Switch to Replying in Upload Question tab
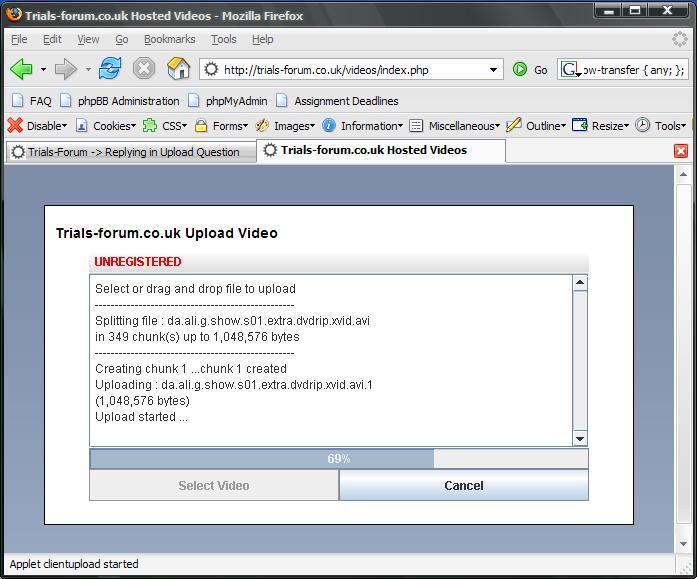 click(x=131, y=152)
